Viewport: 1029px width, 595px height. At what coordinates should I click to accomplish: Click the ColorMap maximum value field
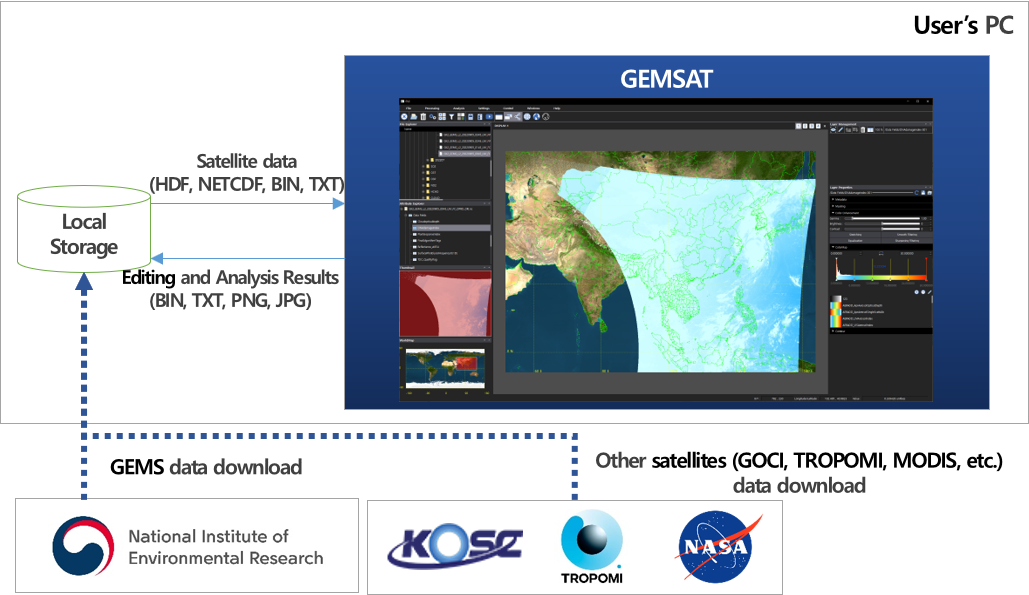tap(915, 253)
